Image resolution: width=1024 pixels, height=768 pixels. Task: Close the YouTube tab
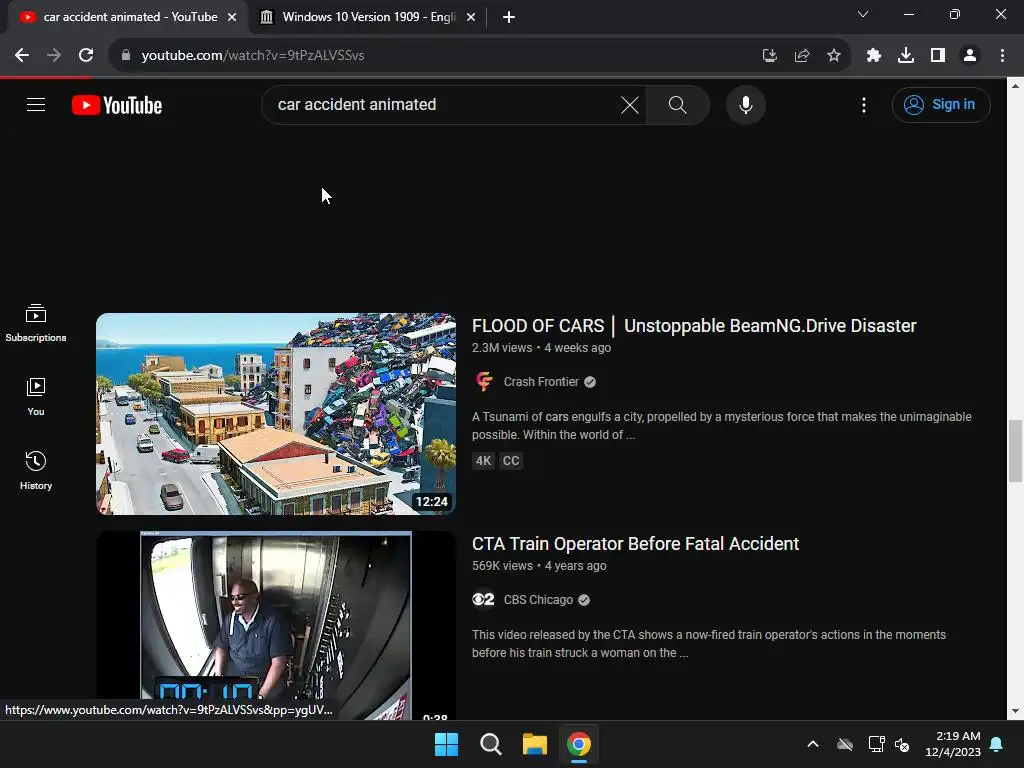tap(232, 17)
